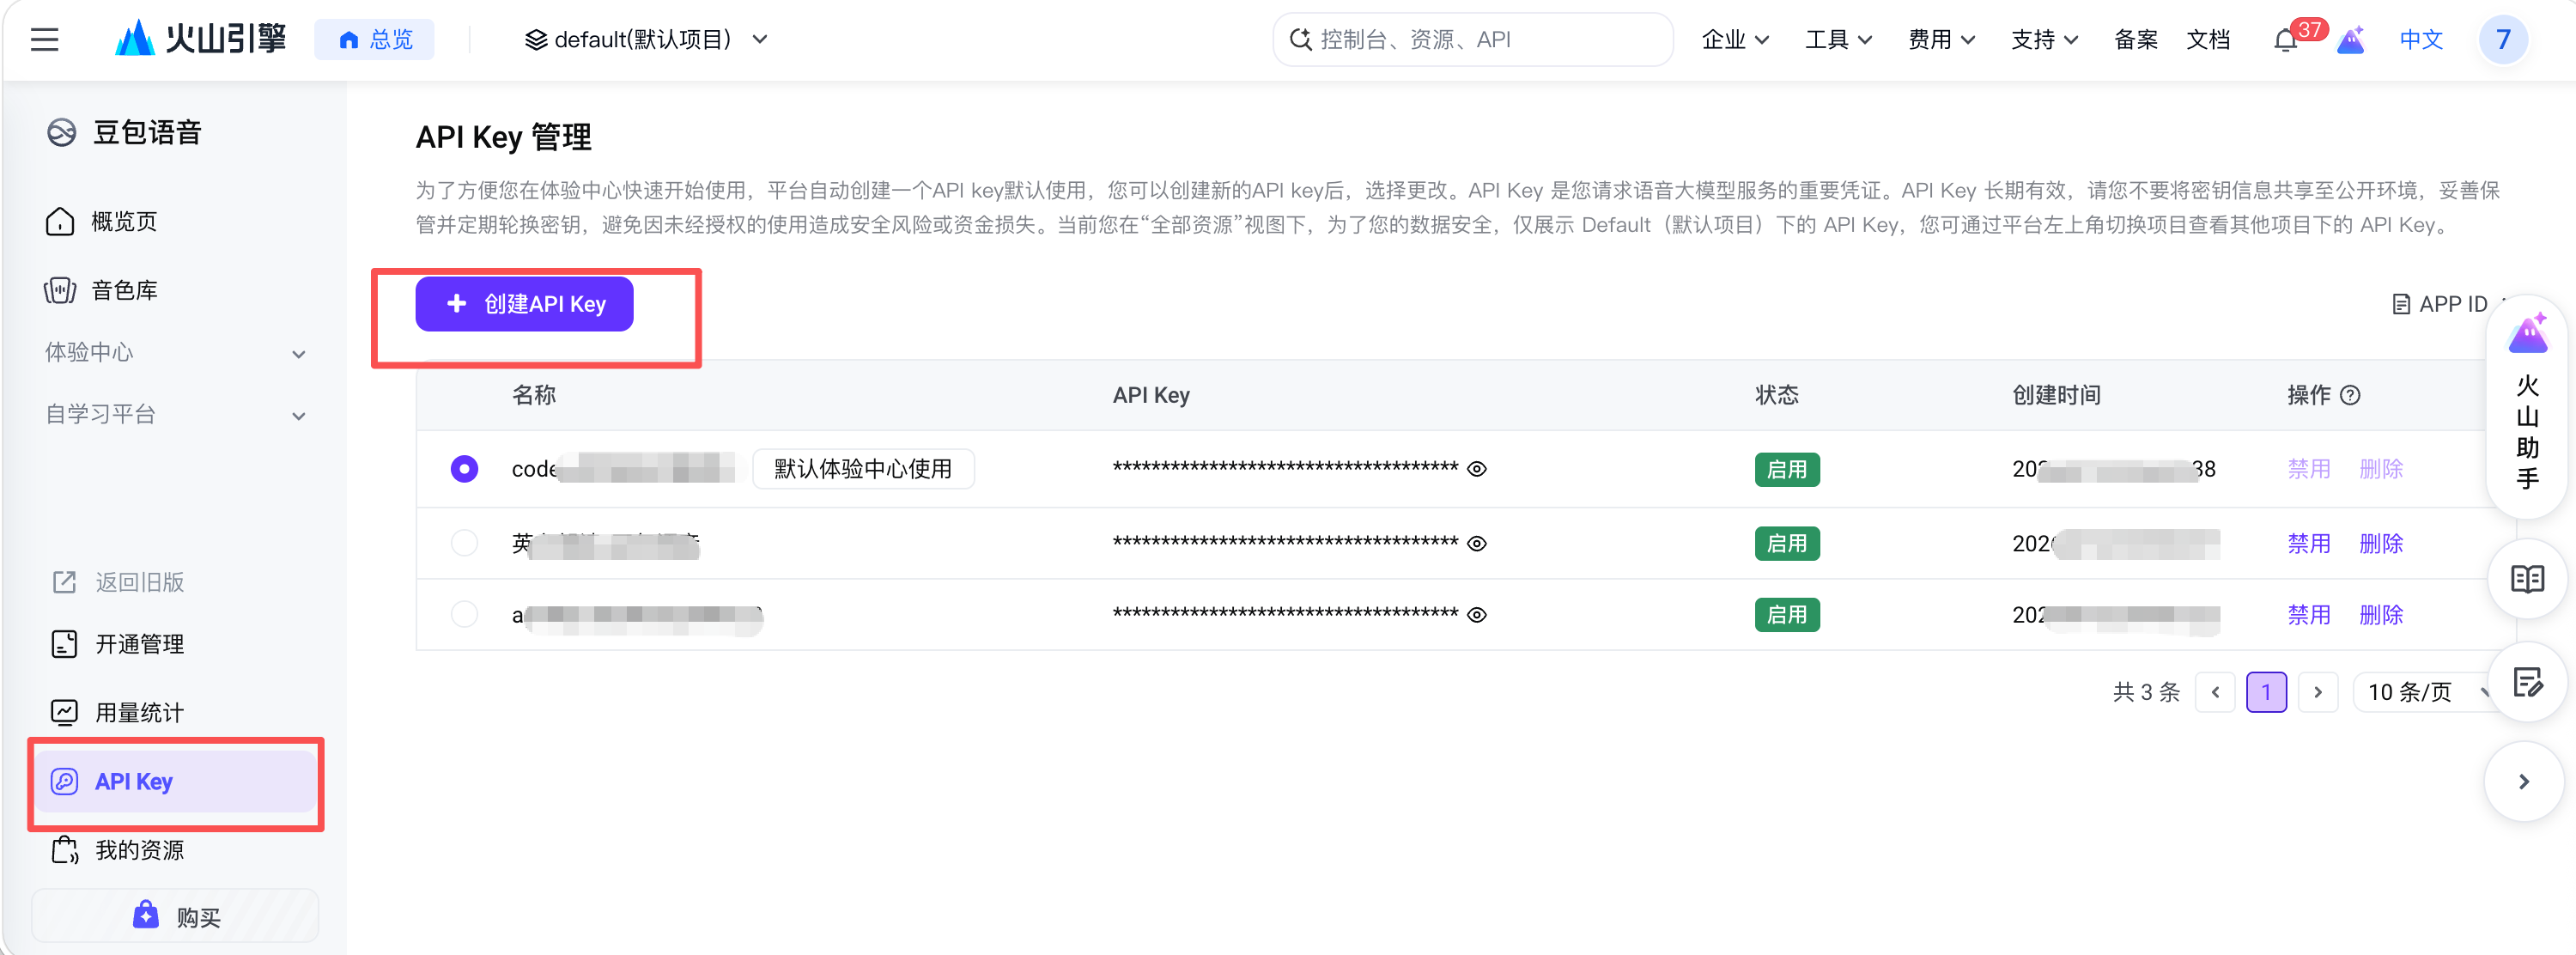This screenshot has height=955, width=2576.
Task: Select the radio button for code row
Action: coord(464,468)
